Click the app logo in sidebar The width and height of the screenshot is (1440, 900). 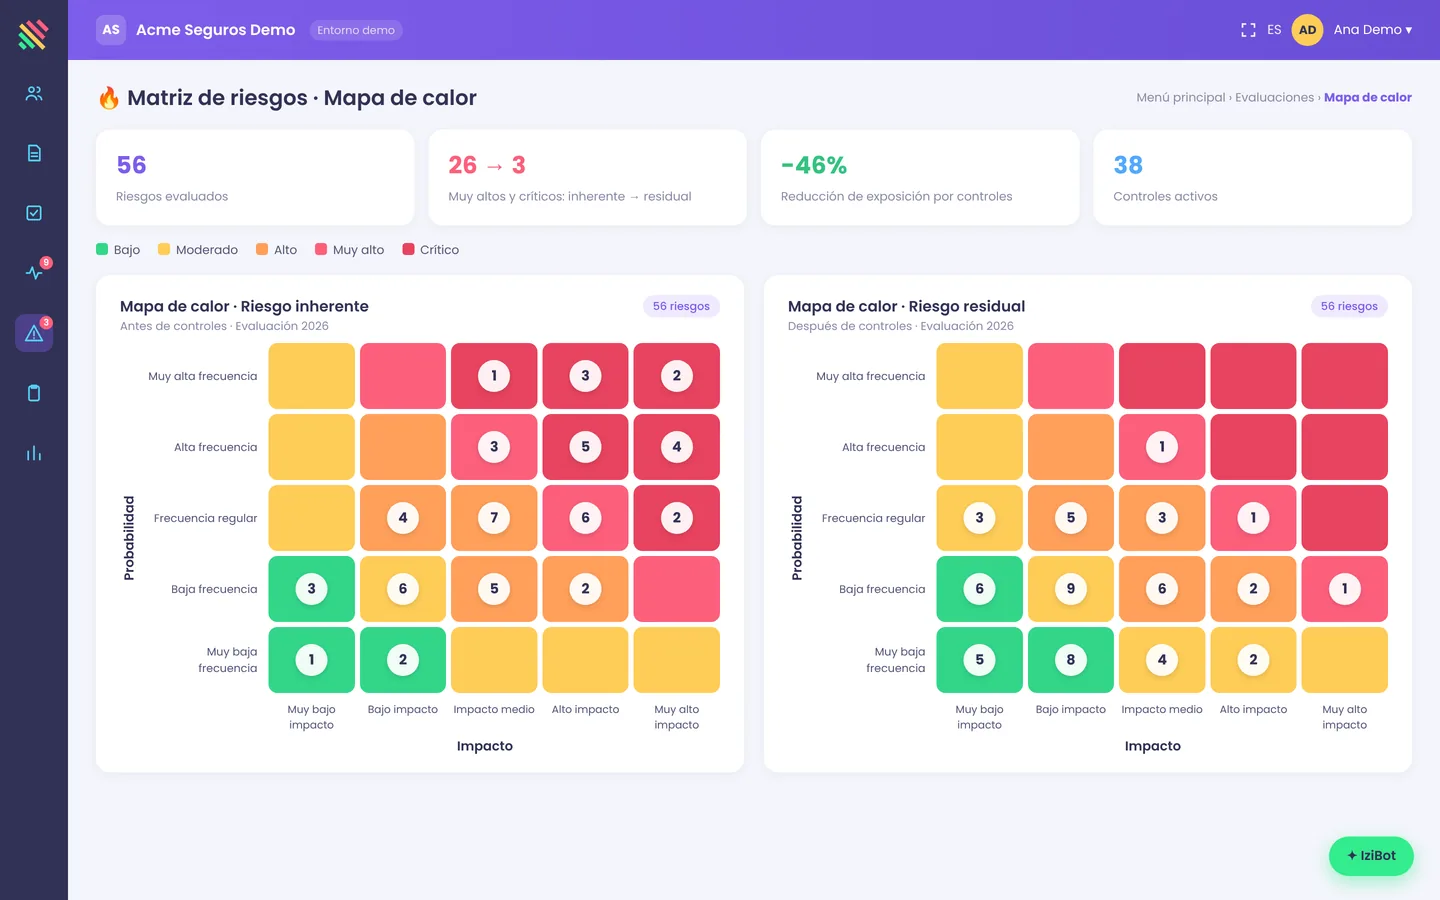tap(33, 34)
